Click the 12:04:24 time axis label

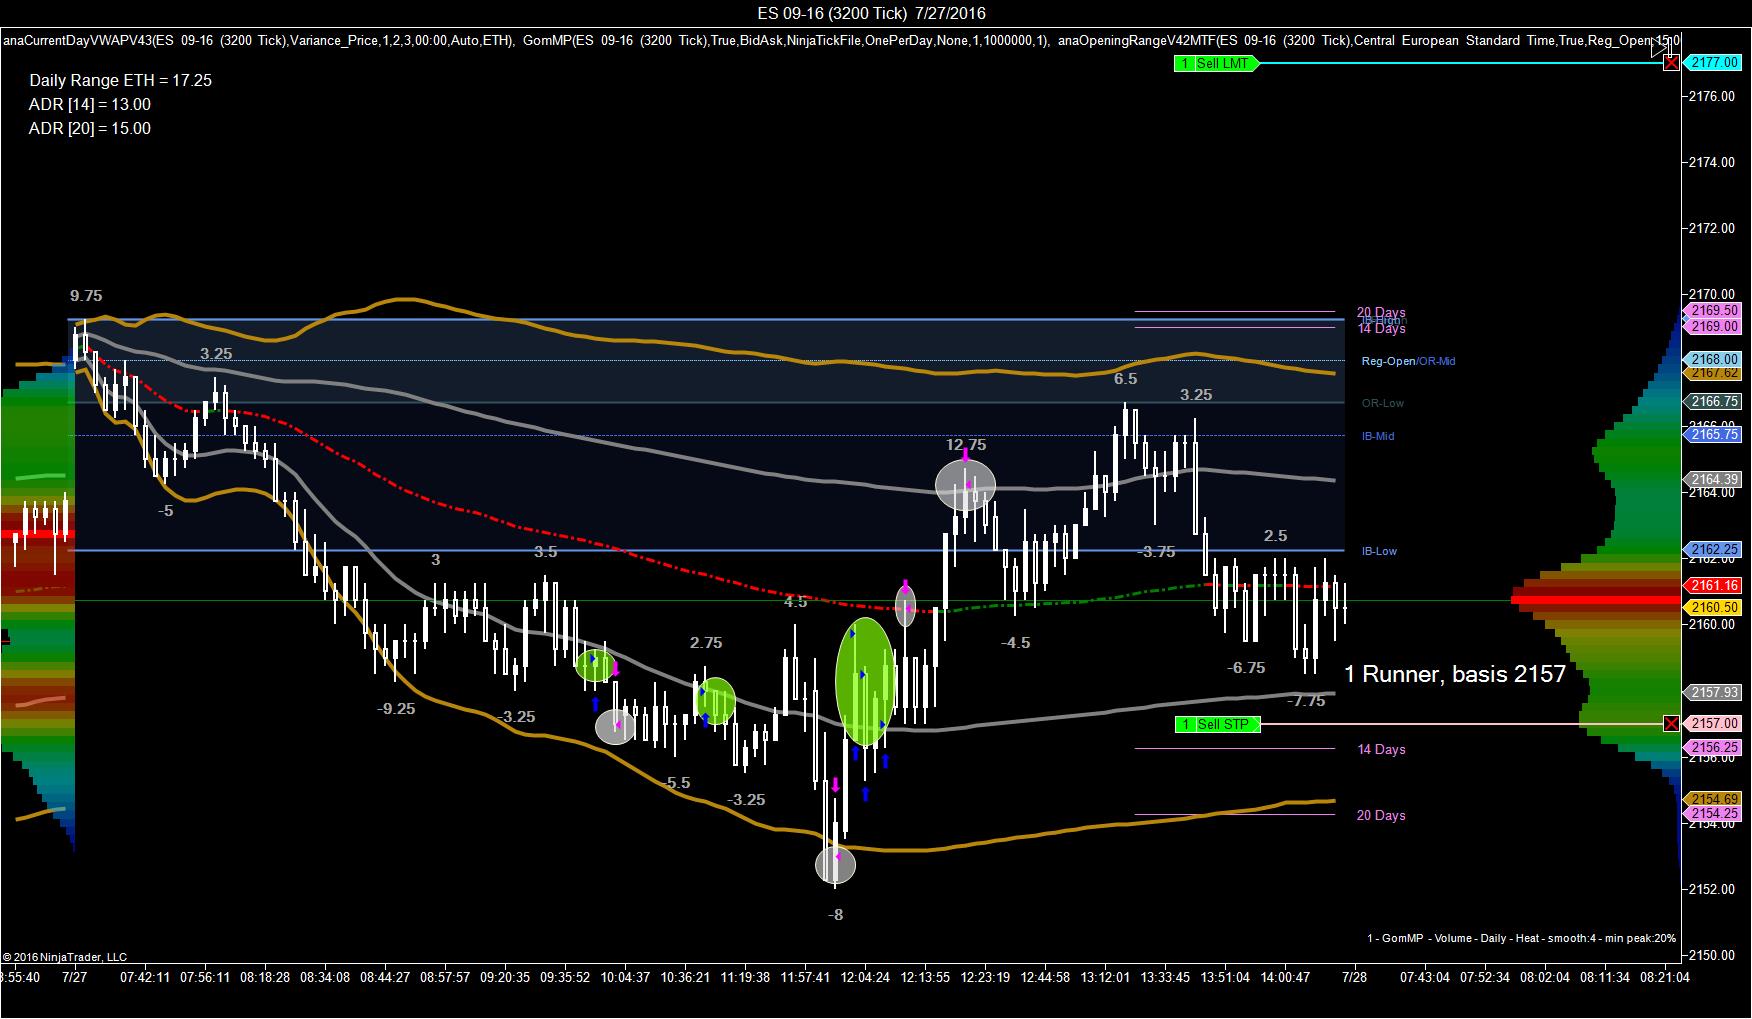point(865,977)
